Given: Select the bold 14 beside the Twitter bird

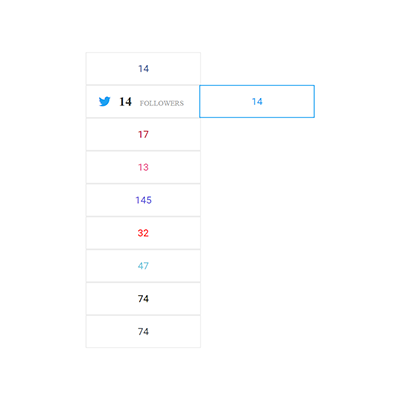Looking at the screenshot, I should pyautogui.click(x=125, y=102).
